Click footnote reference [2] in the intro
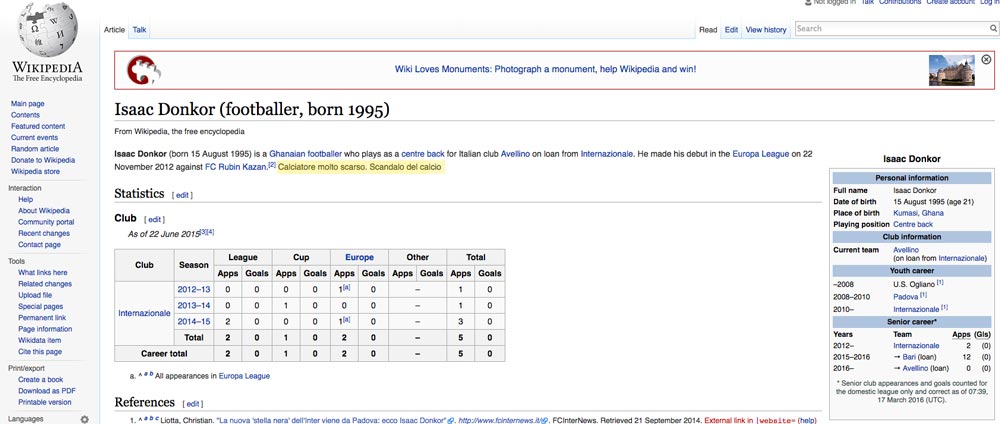This screenshot has height=424, width=1000. 272,165
